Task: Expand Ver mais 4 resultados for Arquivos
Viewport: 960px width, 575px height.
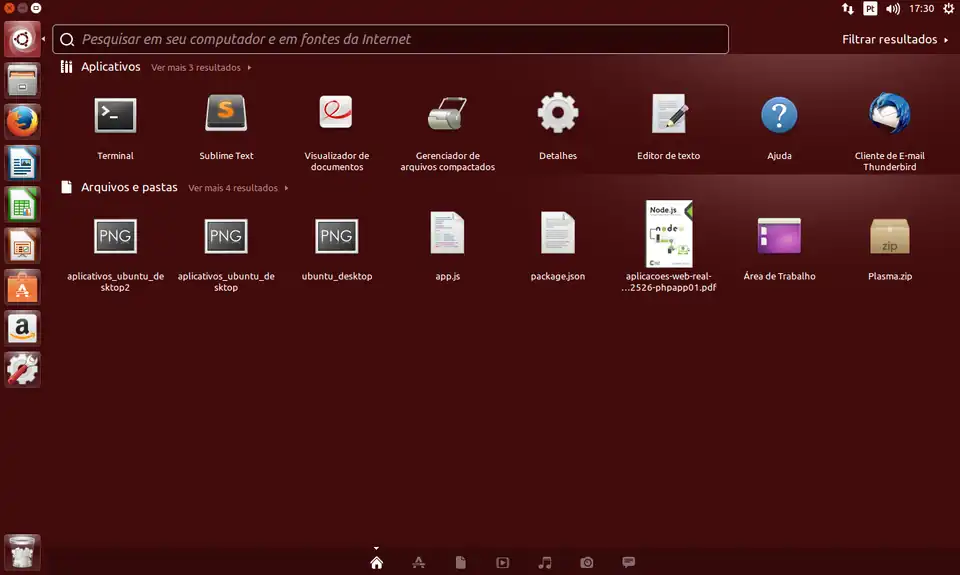Action: click(238, 188)
